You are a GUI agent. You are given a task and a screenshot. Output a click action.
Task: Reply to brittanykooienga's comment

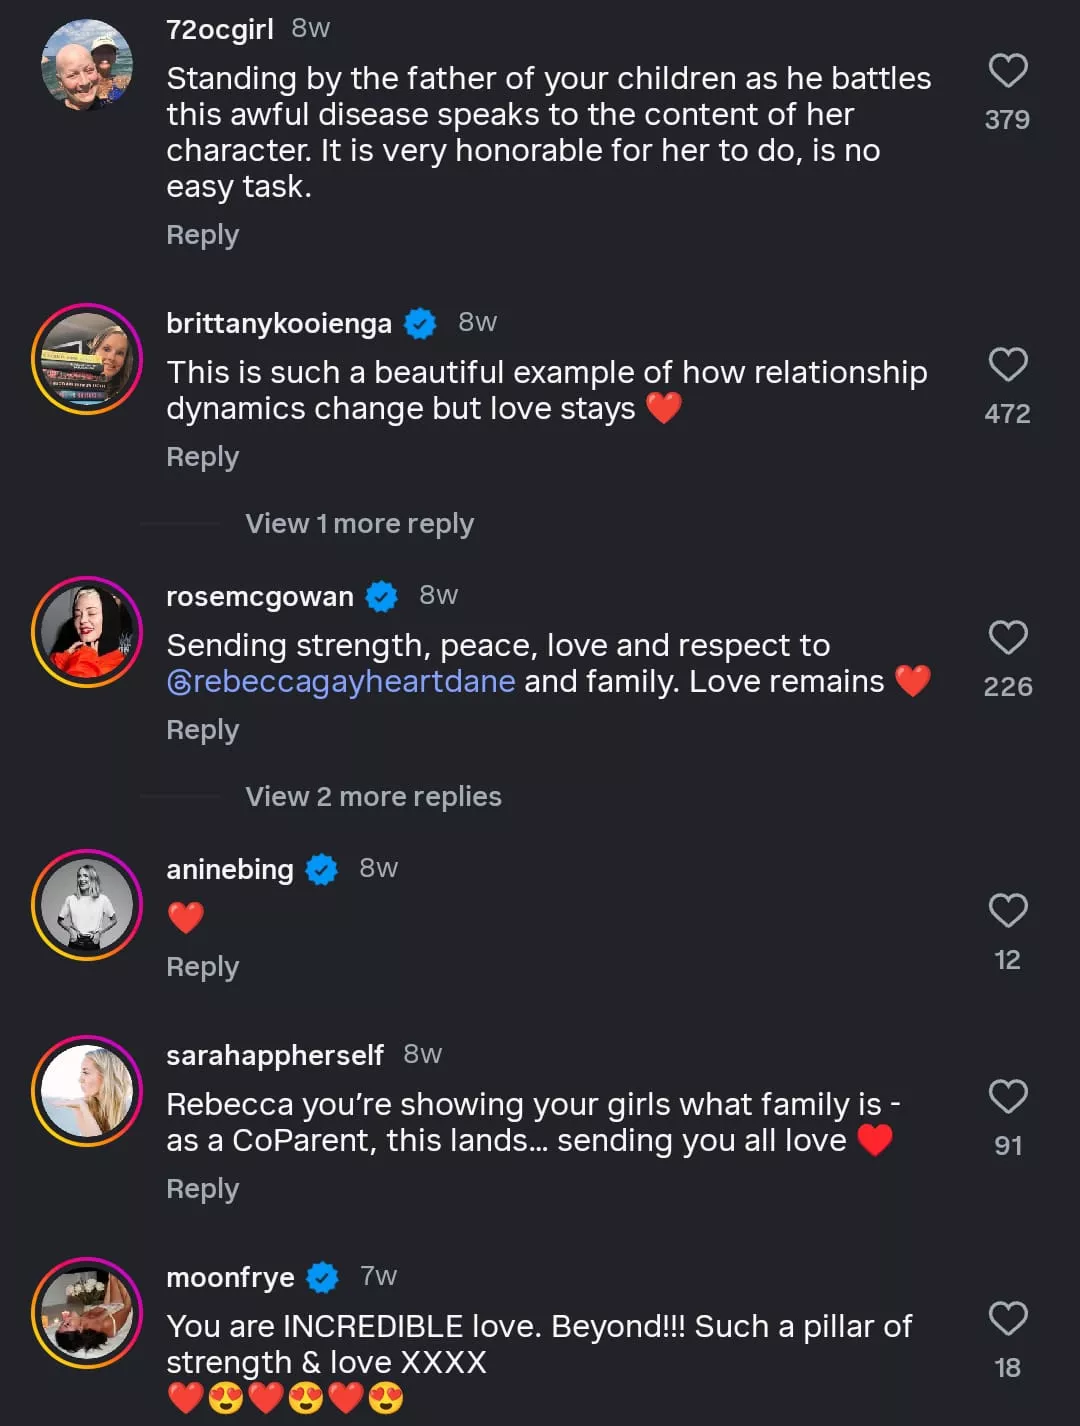[202, 457]
